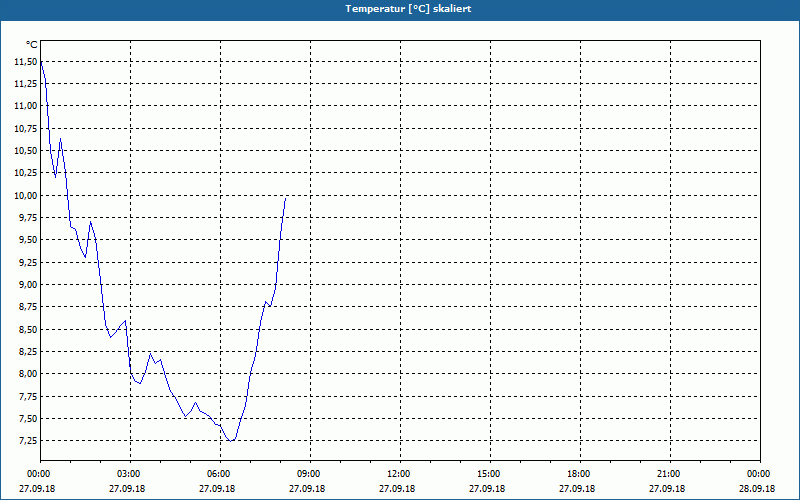Click the 8,25 y-axis value
This screenshot has height=500, width=800.
28,352
